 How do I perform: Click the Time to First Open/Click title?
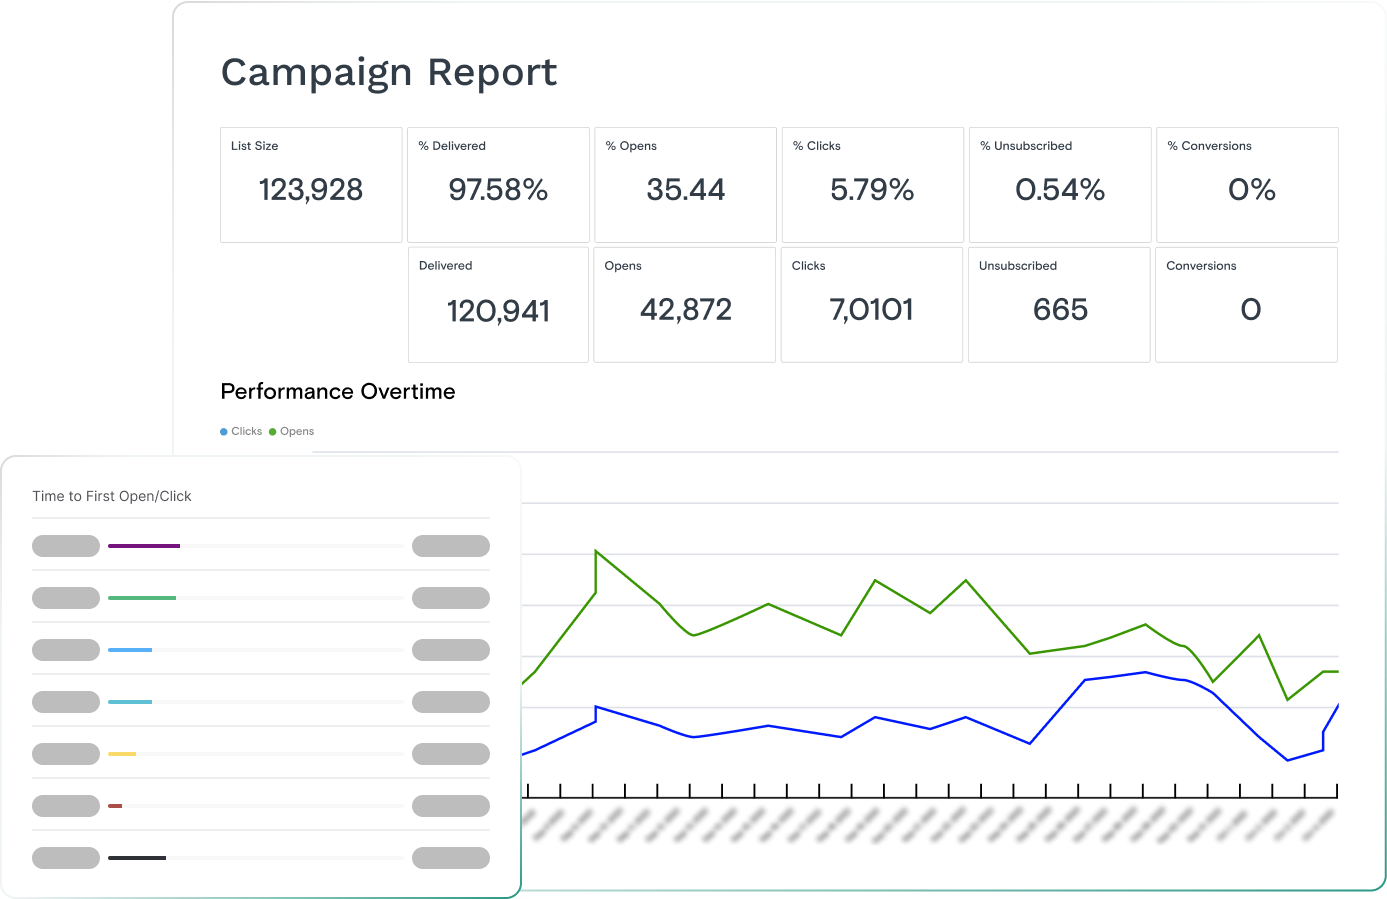[112, 496]
